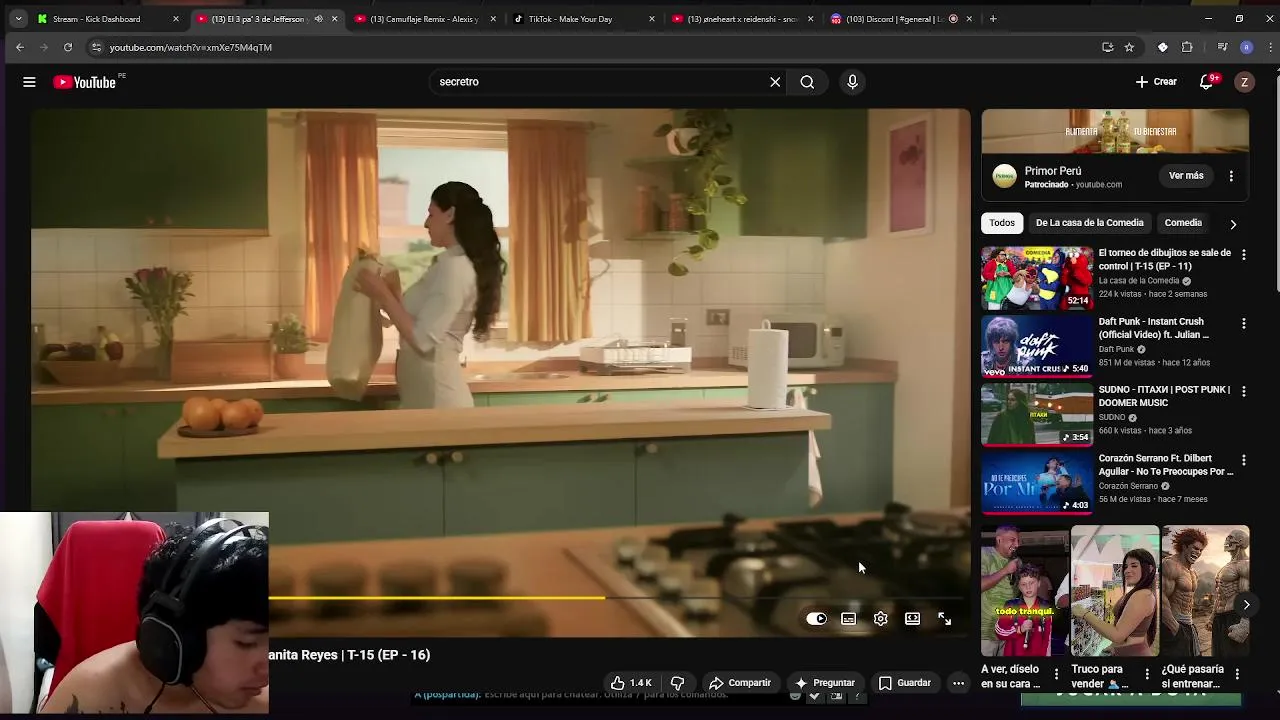Screen dimensions: 1280x720
Task: Open Chrome profile avatar
Action: pos(1246,47)
